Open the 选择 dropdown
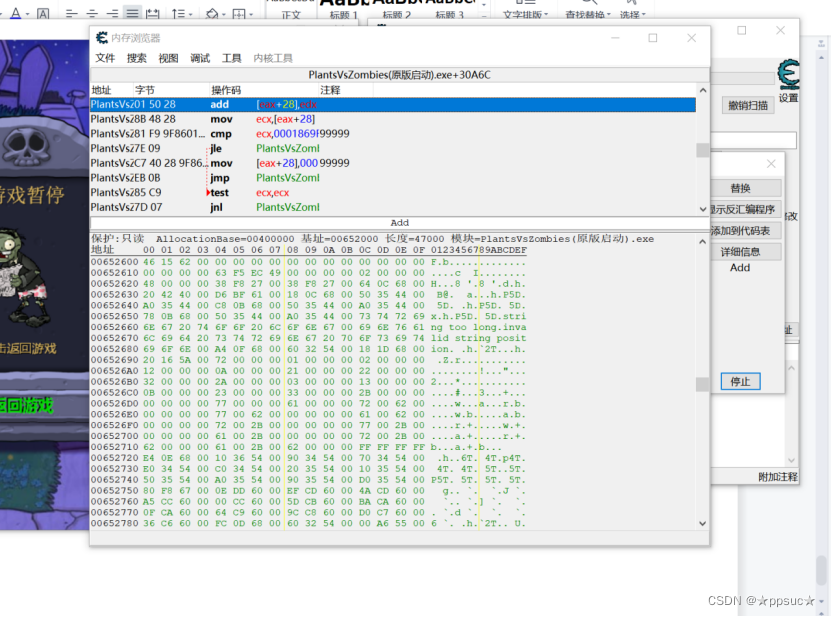831x617 pixels. 633,14
